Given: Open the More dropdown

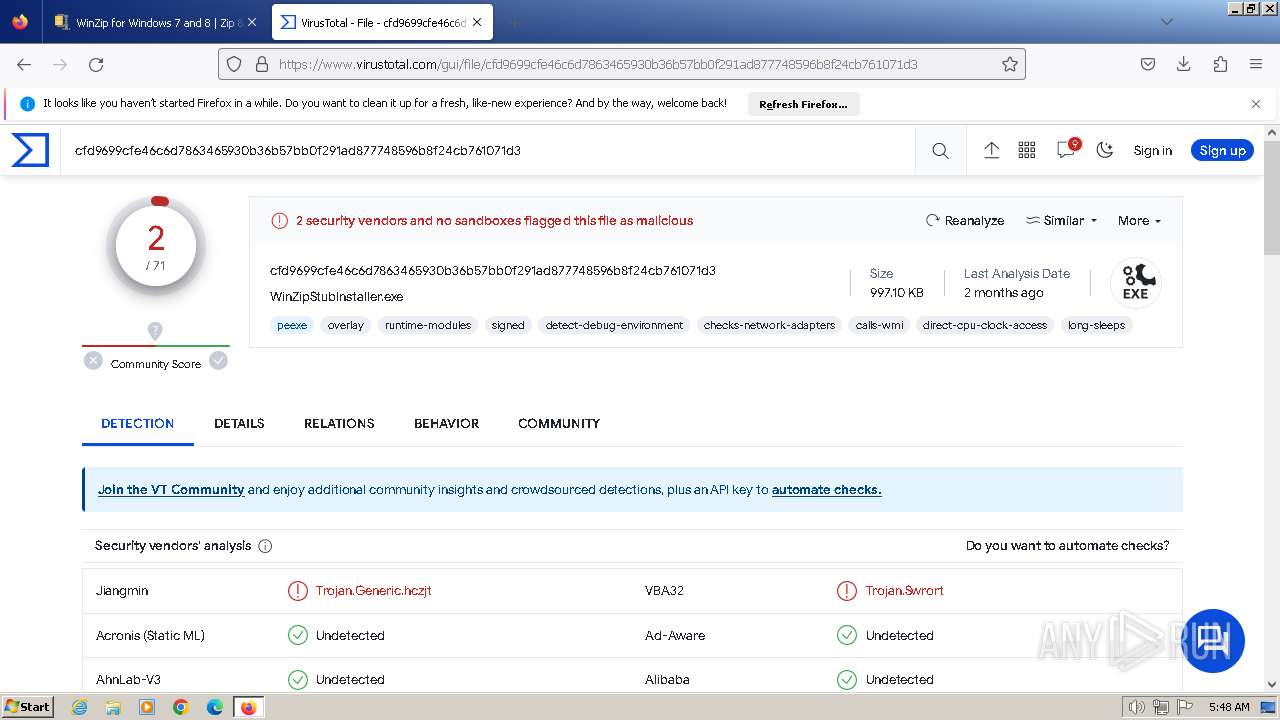Looking at the screenshot, I should click(x=1139, y=221).
